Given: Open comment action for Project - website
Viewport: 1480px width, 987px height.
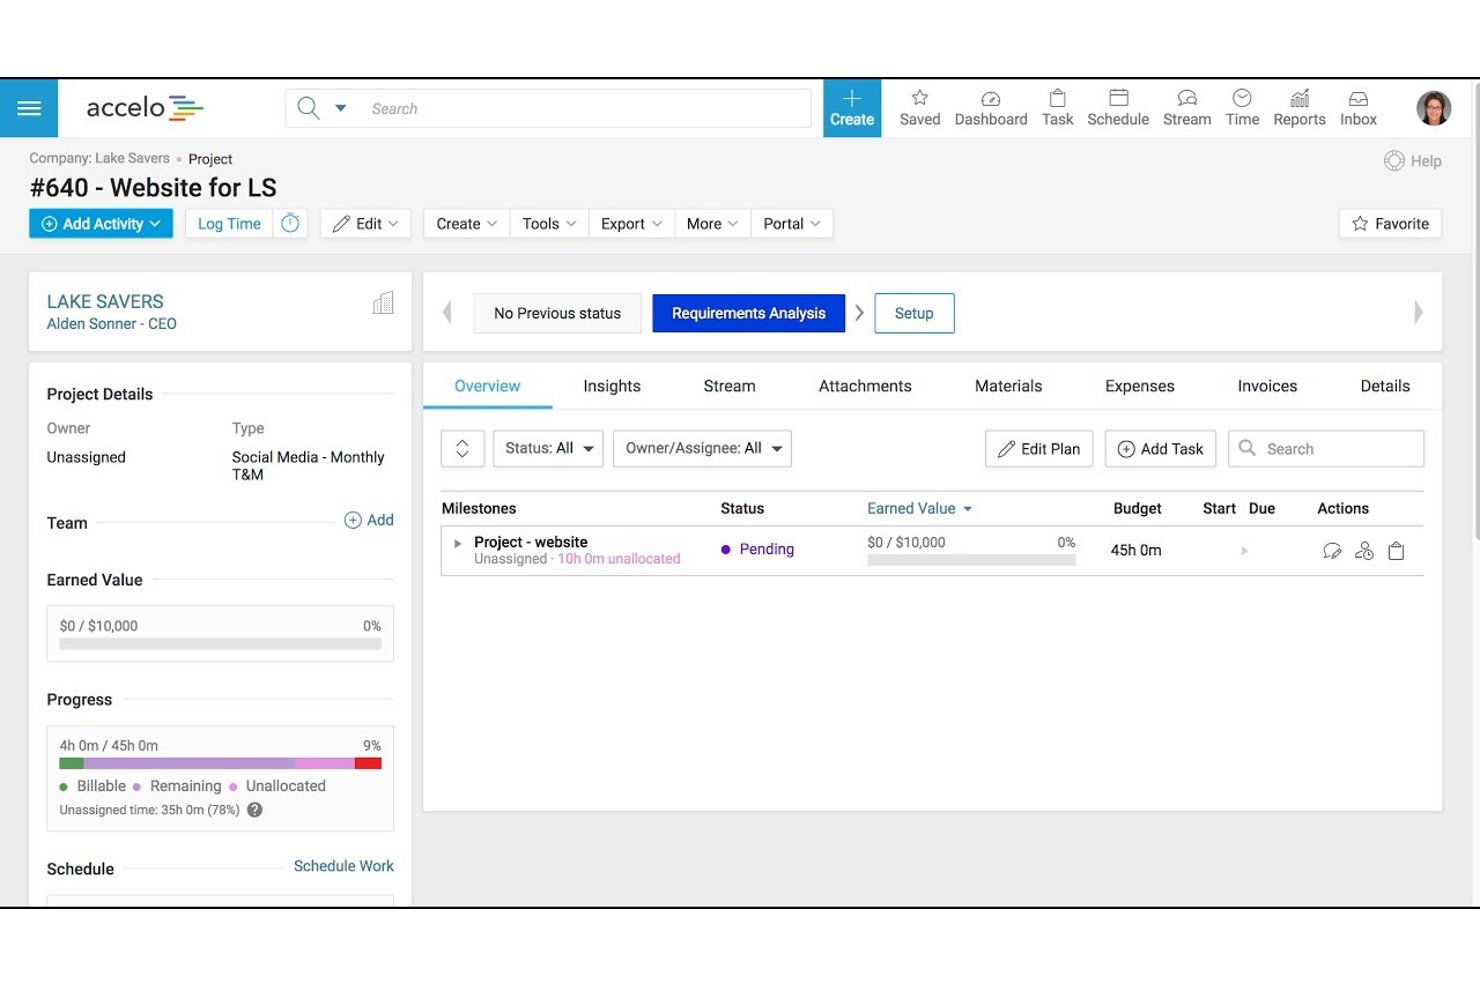Looking at the screenshot, I should (1332, 551).
